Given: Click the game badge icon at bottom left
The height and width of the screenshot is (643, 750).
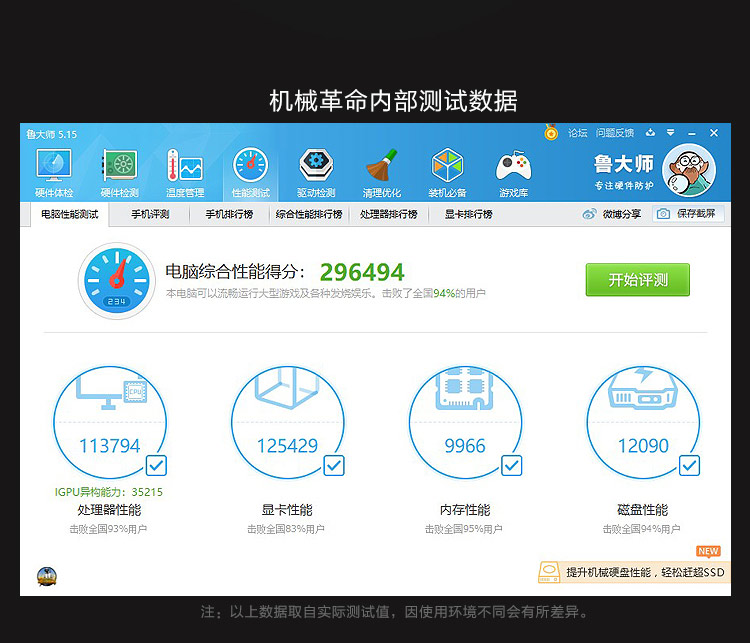Looking at the screenshot, I should tap(47, 576).
